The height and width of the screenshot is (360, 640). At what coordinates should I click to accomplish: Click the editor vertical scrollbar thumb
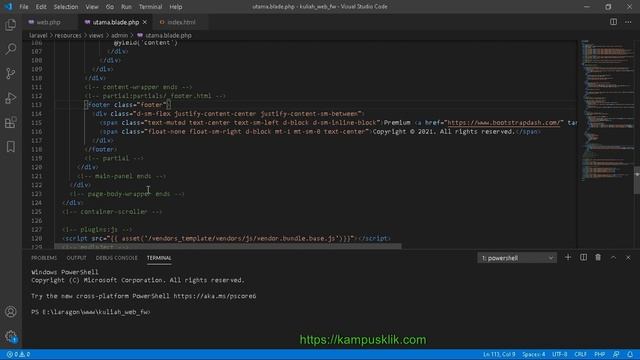click(x=637, y=180)
